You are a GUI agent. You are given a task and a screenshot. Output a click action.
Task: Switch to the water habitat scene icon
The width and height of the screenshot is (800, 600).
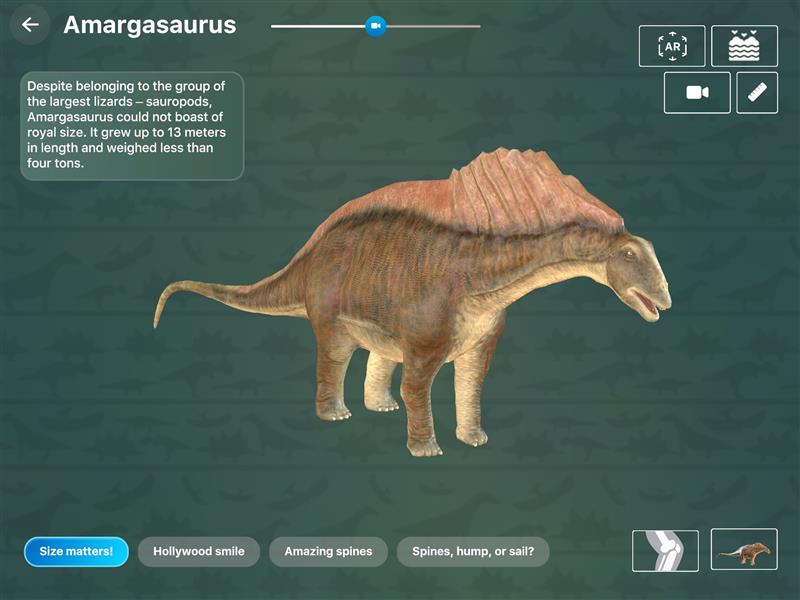[x=744, y=46]
